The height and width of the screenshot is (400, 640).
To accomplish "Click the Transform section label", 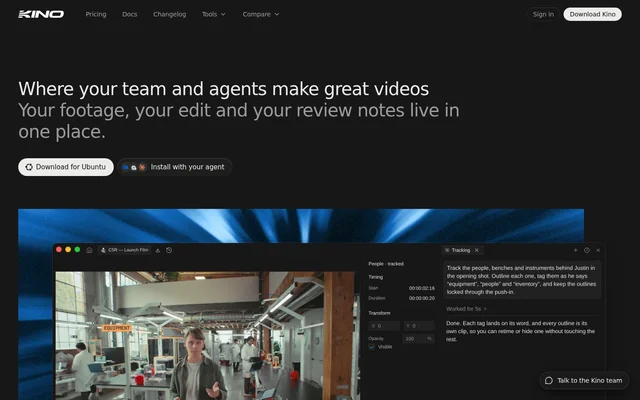I will pos(379,313).
